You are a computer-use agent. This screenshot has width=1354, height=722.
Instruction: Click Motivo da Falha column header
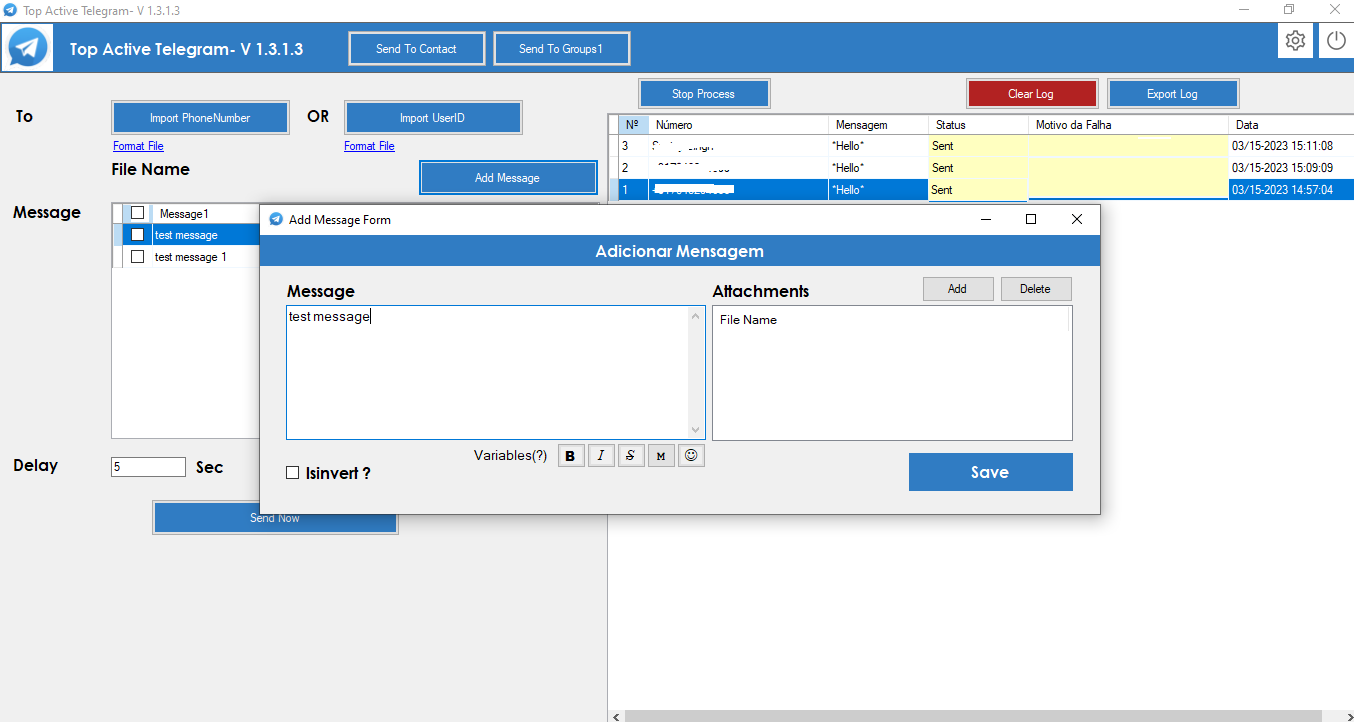1128,125
